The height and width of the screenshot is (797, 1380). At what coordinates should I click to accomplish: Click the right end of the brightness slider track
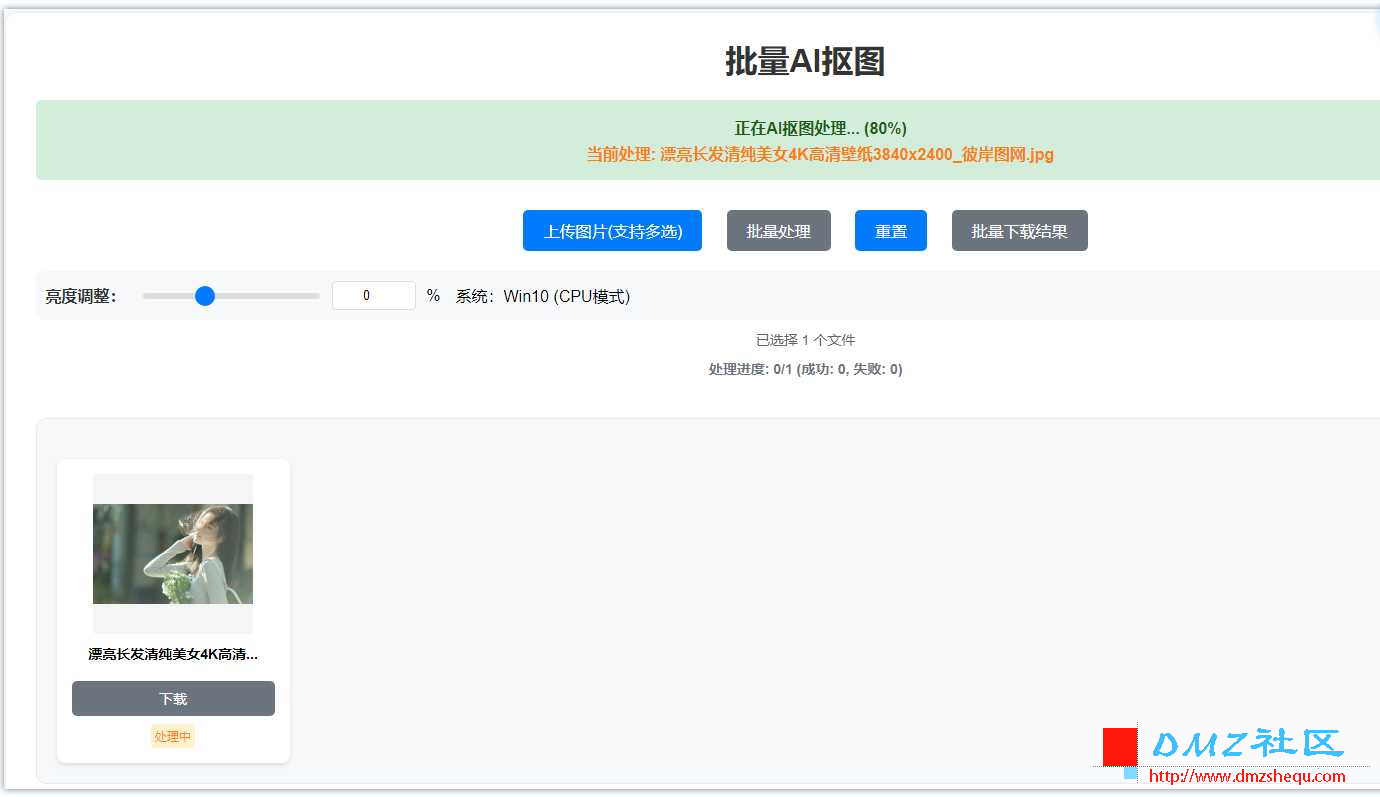[315, 296]
